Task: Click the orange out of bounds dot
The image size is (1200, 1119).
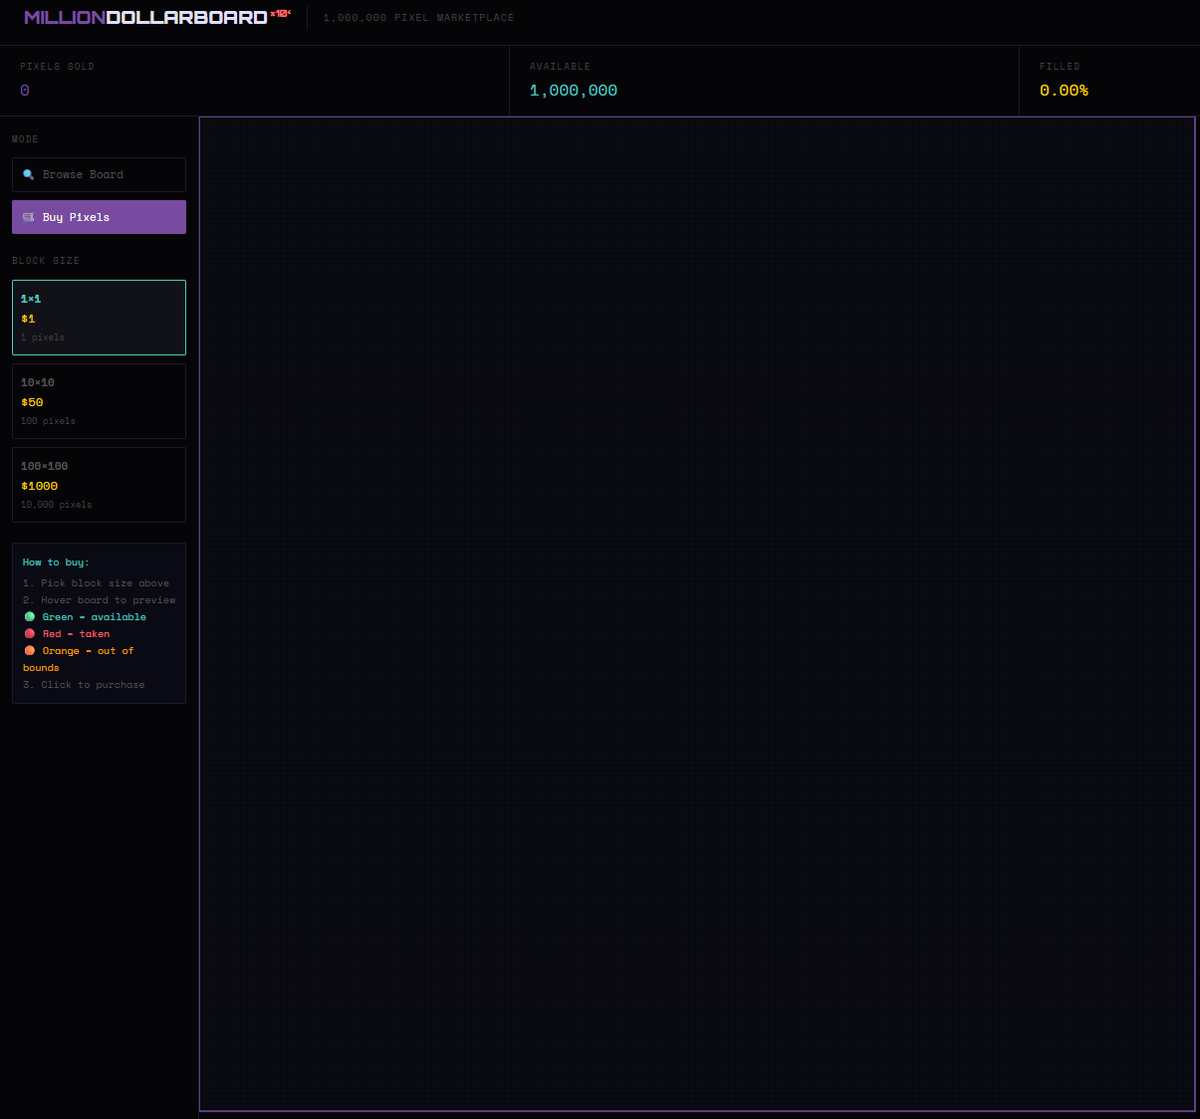Action: [29, 650]
